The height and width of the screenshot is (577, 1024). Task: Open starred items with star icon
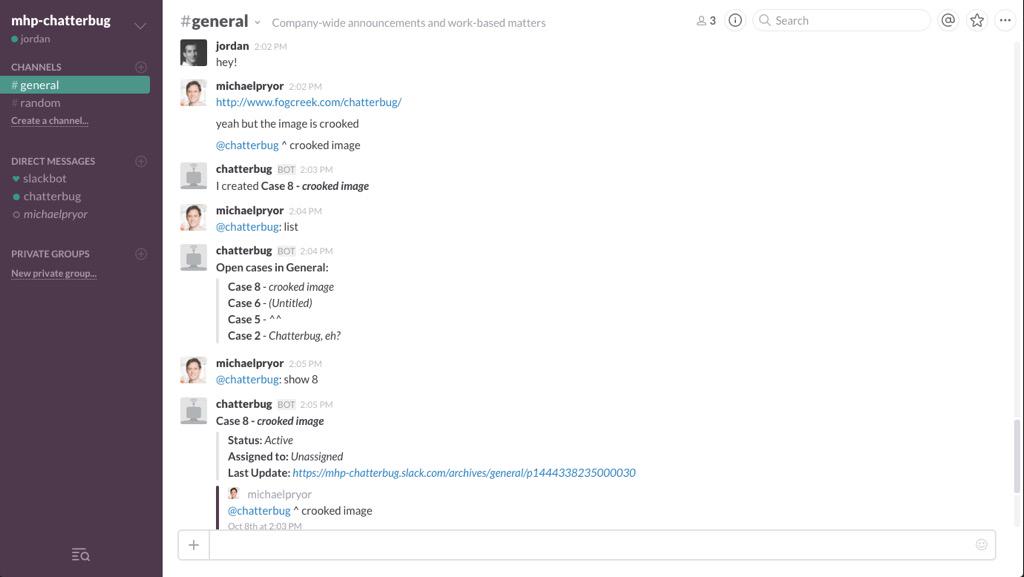tap(977, 21)
